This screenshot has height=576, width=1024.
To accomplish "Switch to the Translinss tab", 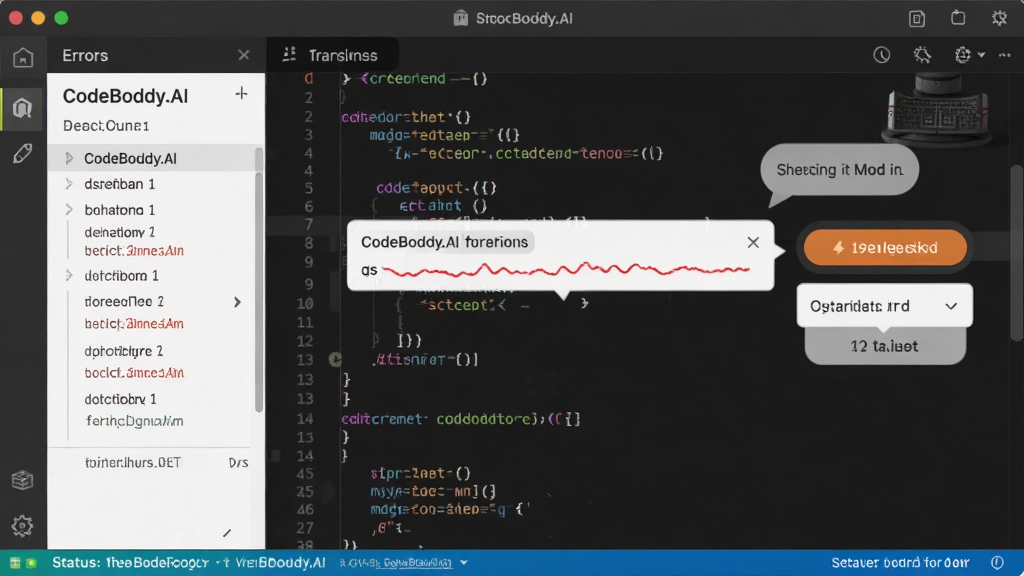I will click(332, 56).
